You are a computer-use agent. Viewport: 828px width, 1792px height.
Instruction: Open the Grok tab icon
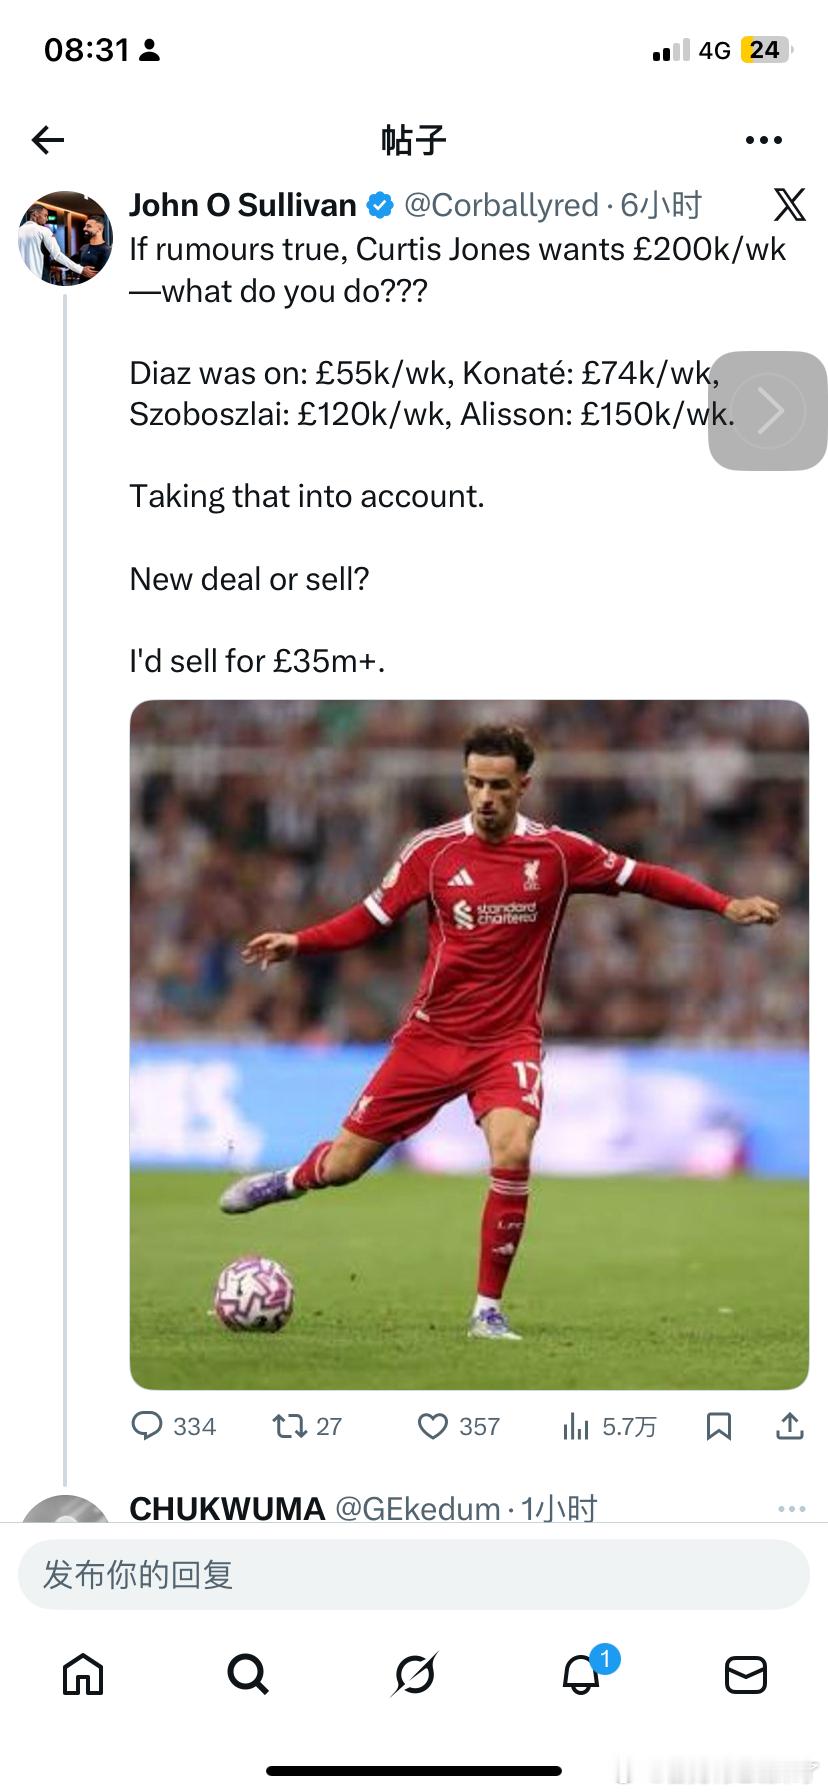click(x=414, y=1673)
